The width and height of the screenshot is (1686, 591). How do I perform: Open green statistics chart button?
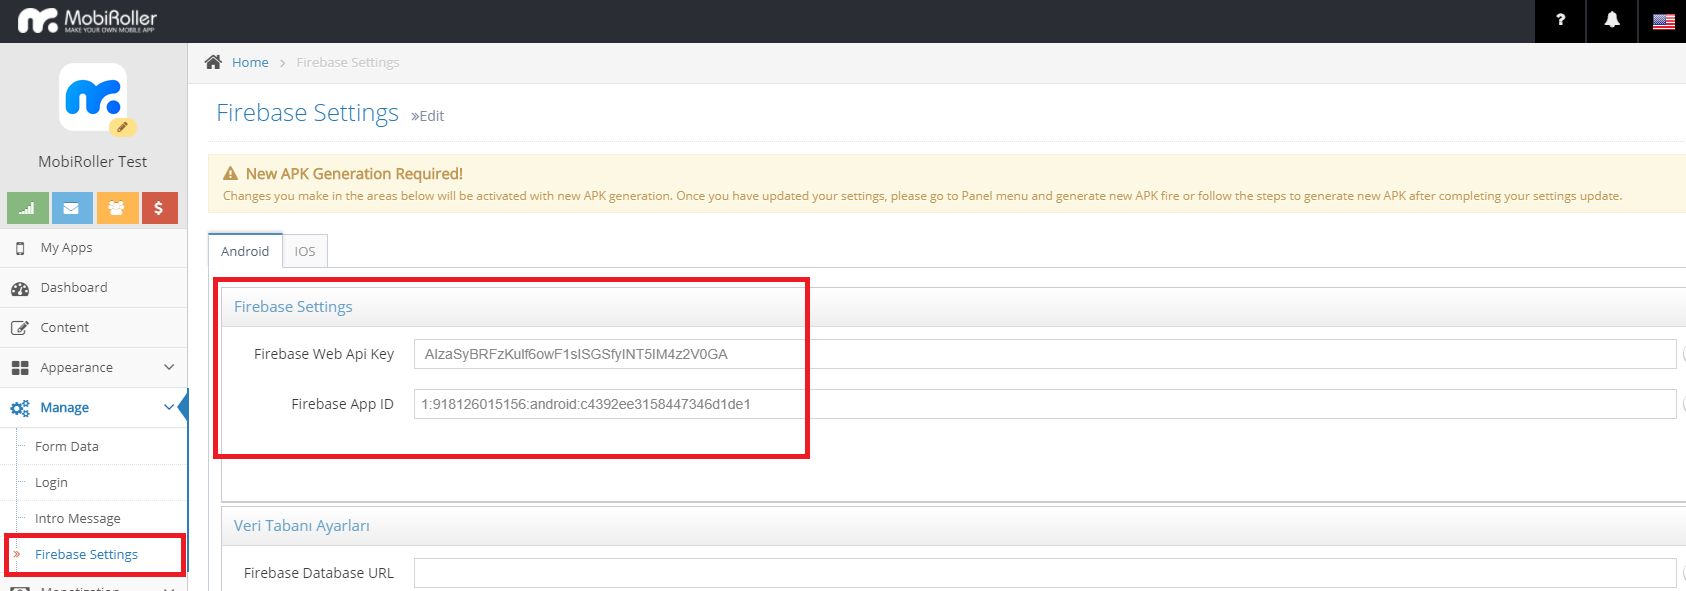click(x=27, y=208)
